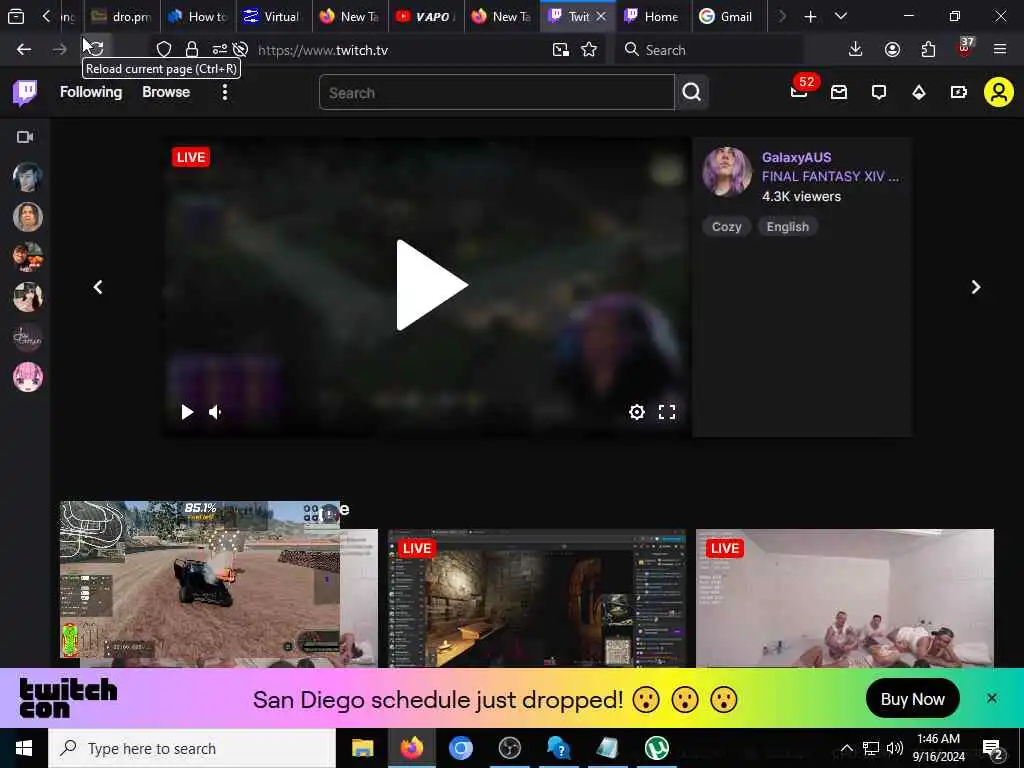
Task: Click the Twitch search magnifier button
Action: (x=692, y=93)
